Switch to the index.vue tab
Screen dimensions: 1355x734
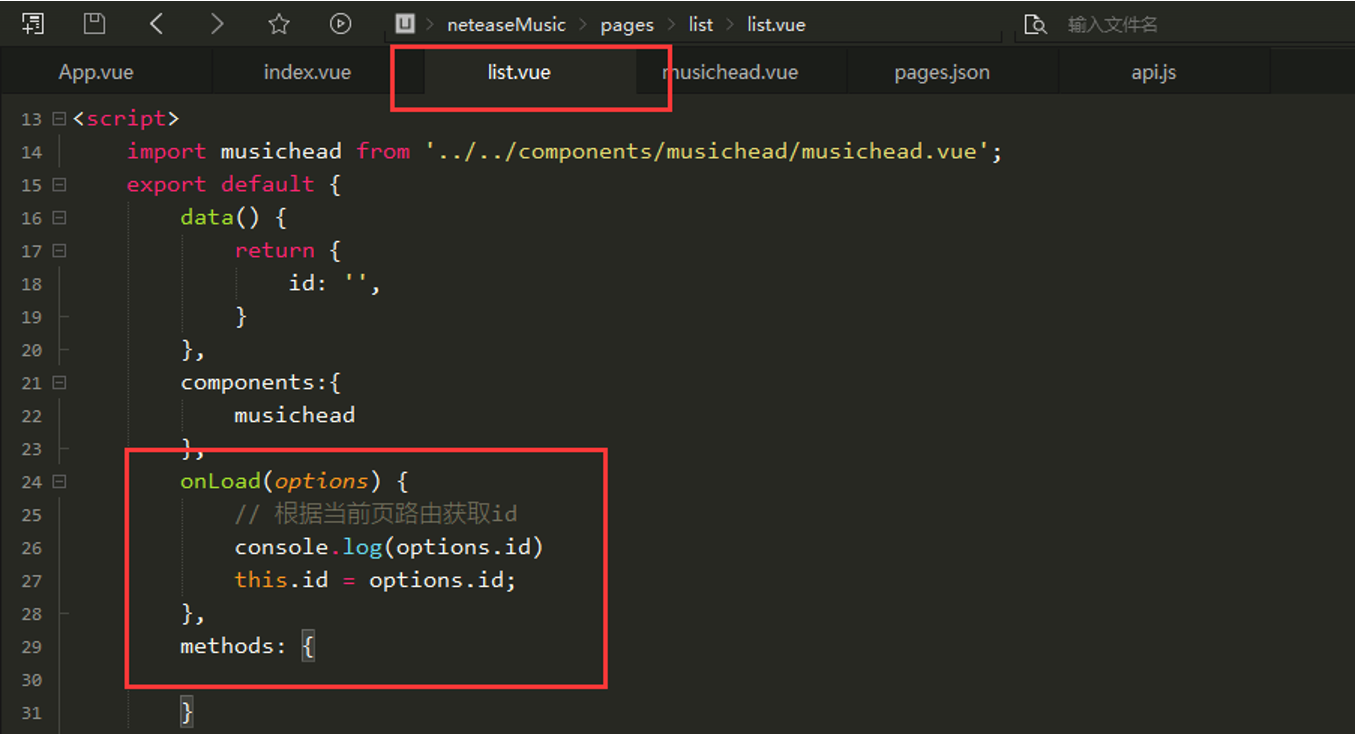(307, 72)
